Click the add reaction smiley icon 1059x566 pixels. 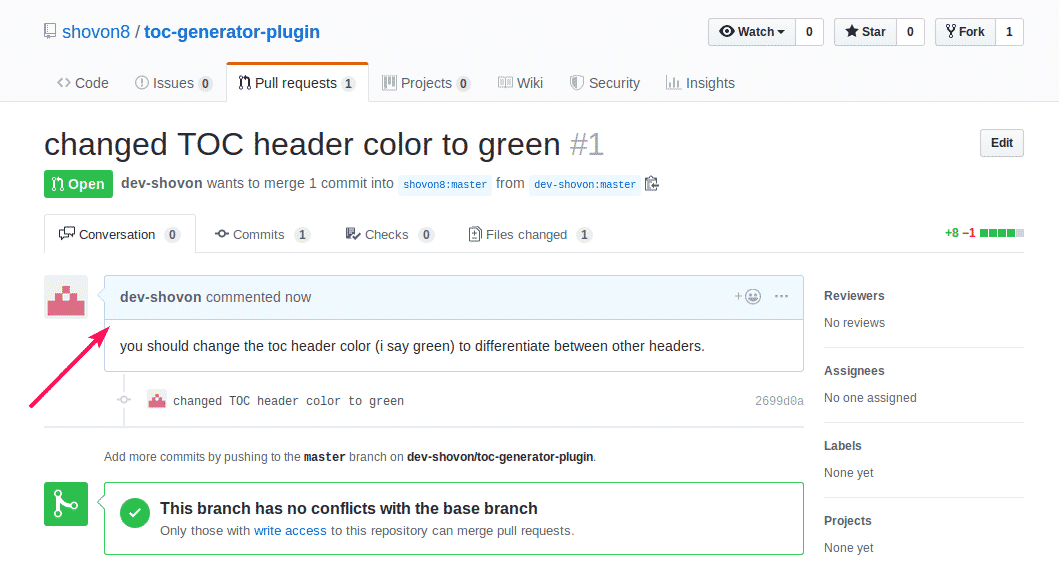pos(748,297)
